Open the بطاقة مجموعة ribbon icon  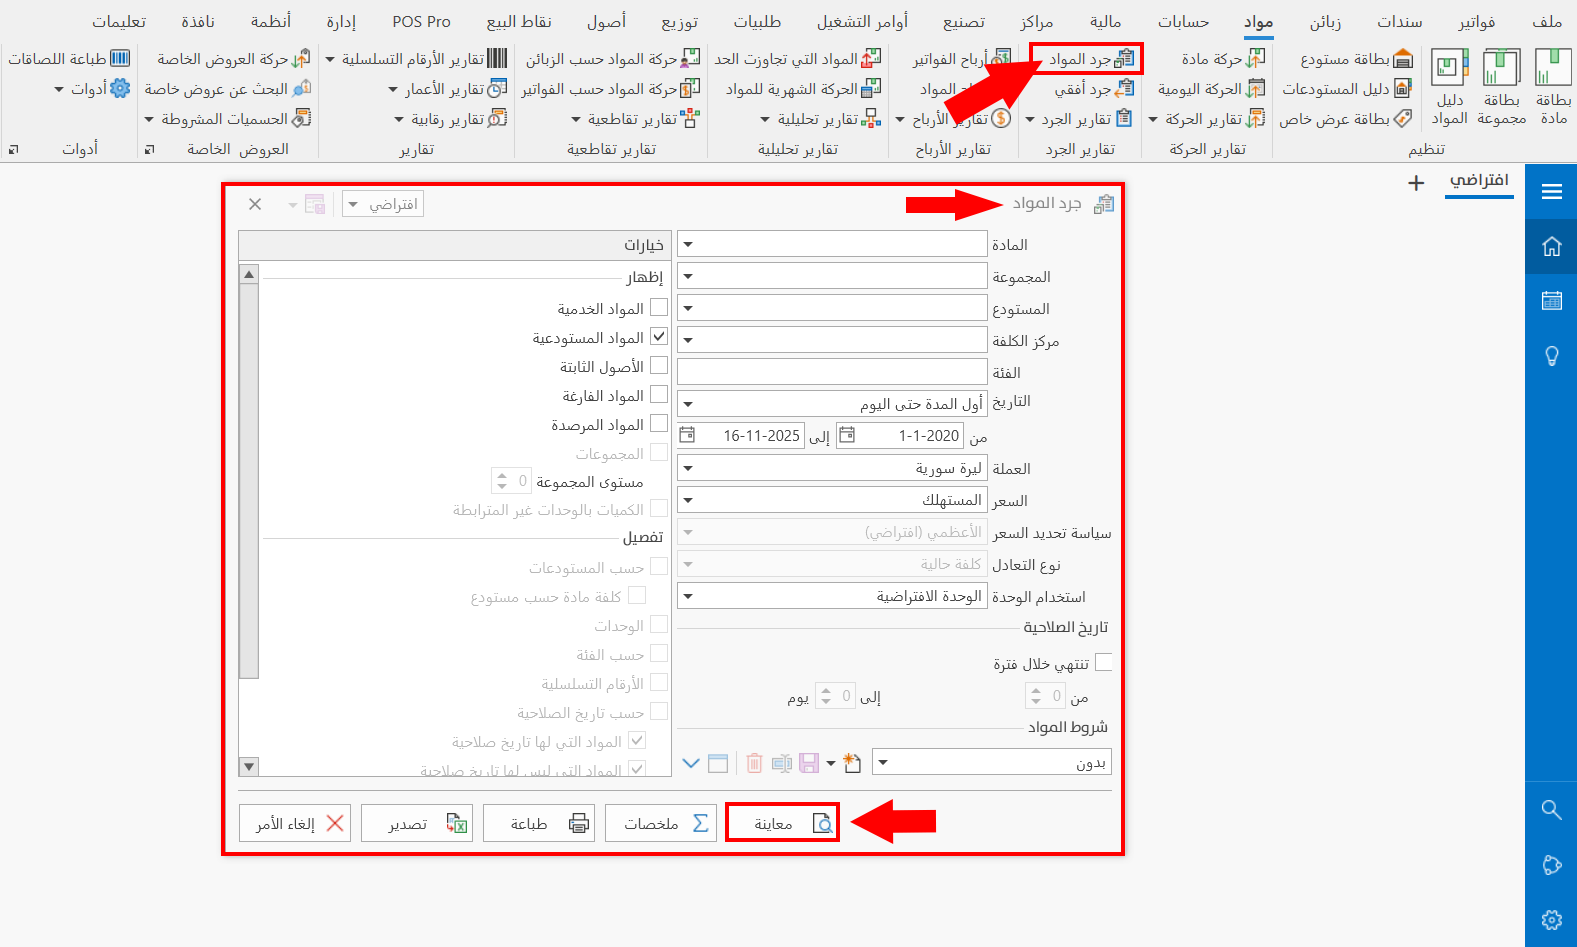(x=1501, y=88)
